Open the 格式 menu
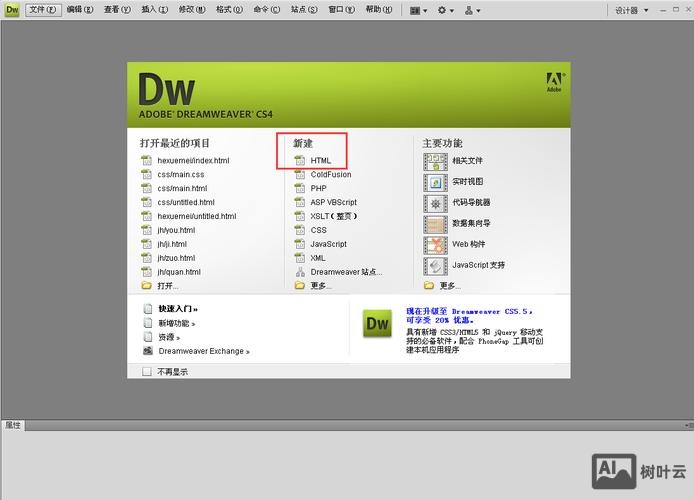 tap(229, 9)
